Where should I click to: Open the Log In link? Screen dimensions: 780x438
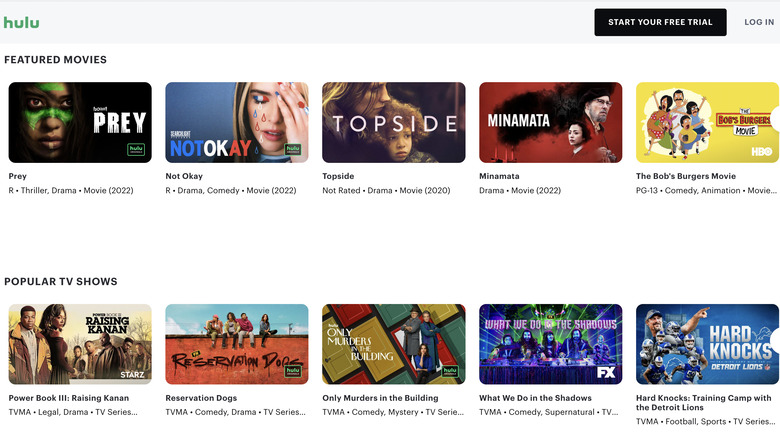(x=759, y=22)
